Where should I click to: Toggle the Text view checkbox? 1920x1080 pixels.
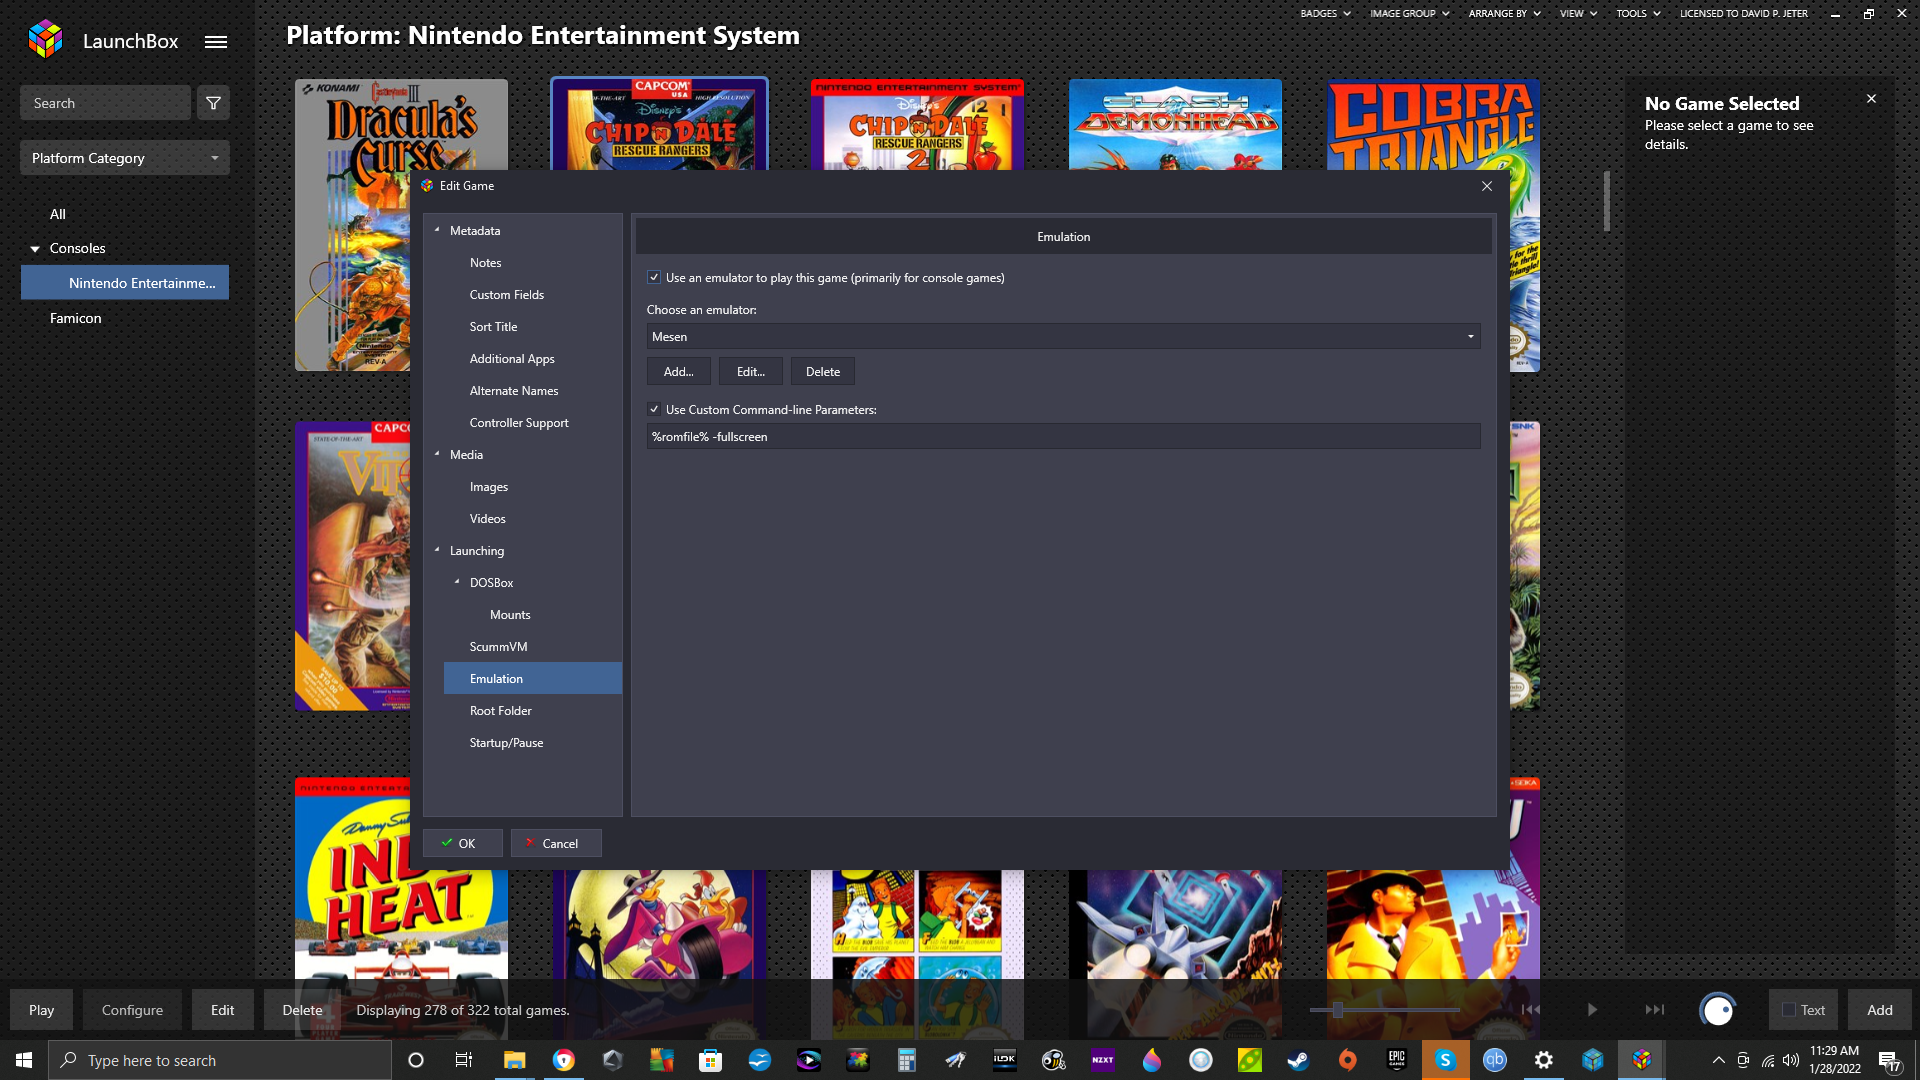click(1789, 1010)
